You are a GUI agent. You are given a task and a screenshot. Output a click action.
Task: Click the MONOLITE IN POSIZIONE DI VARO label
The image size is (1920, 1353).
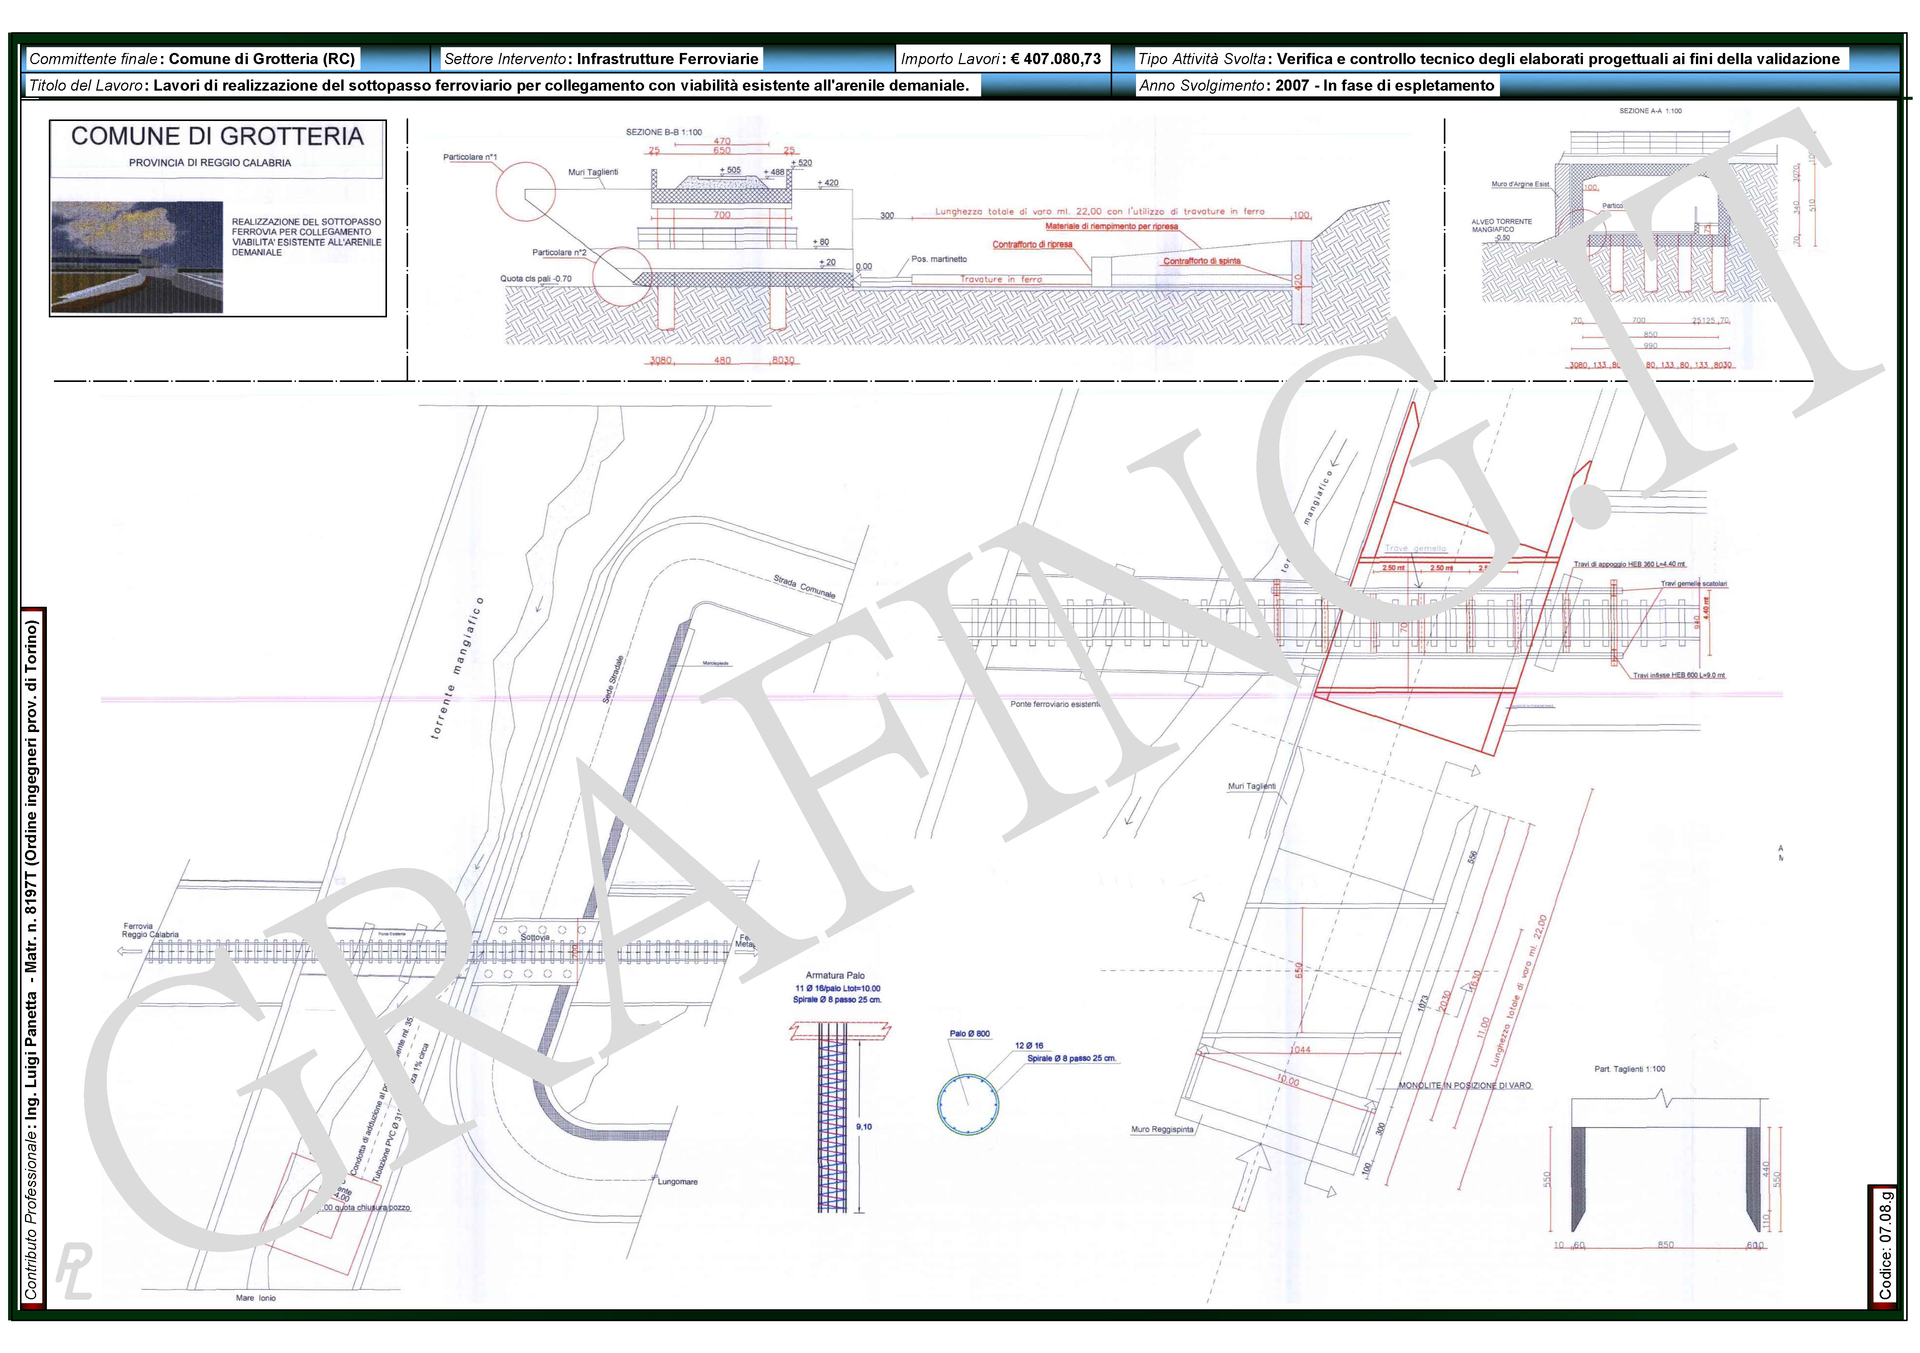[1464, 1085]
